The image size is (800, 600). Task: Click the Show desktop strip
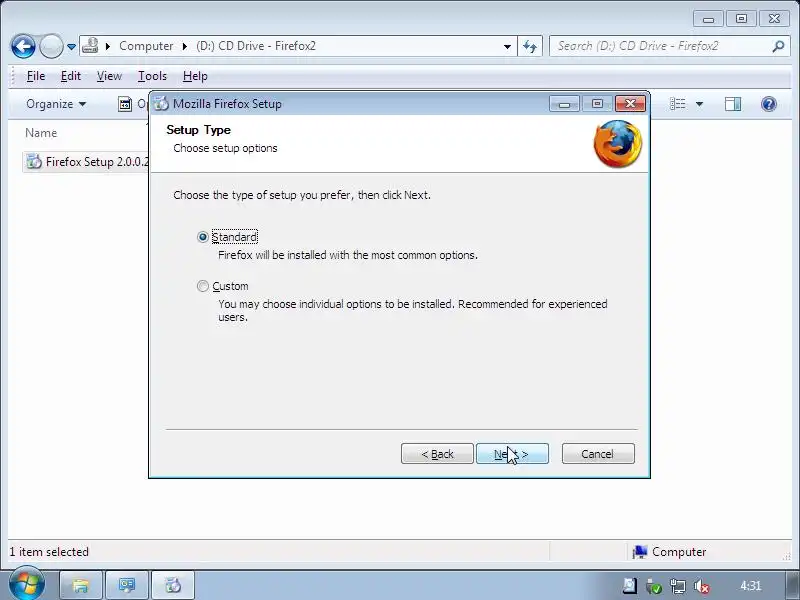click(x=793, y=585)
